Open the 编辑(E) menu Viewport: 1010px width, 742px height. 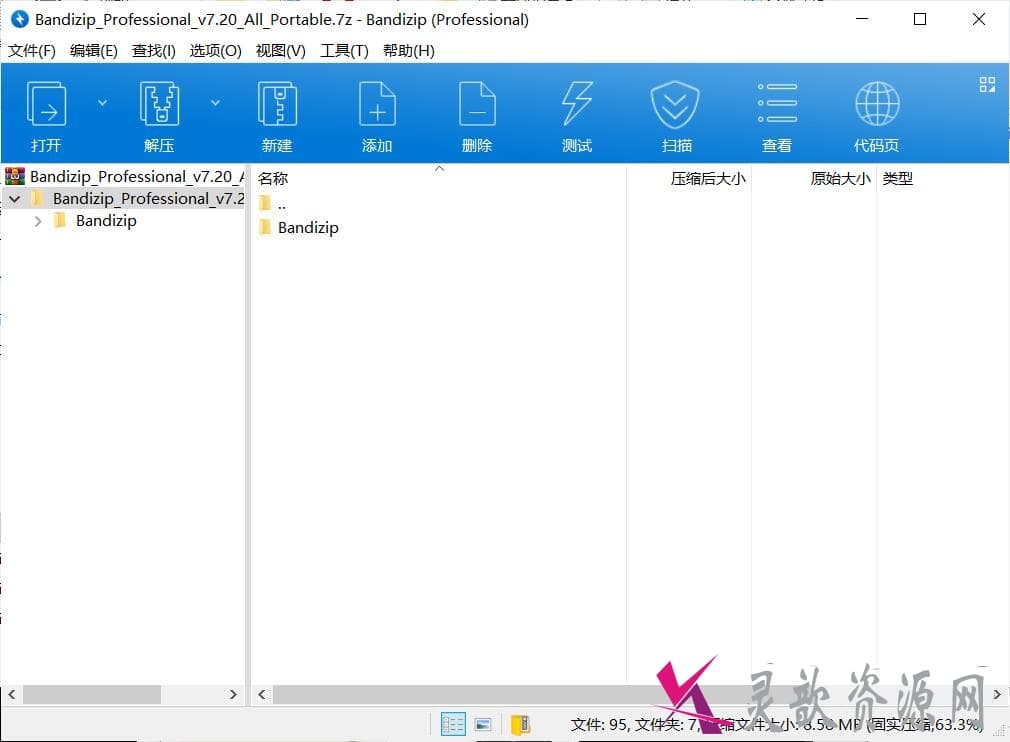coord(93,50)
